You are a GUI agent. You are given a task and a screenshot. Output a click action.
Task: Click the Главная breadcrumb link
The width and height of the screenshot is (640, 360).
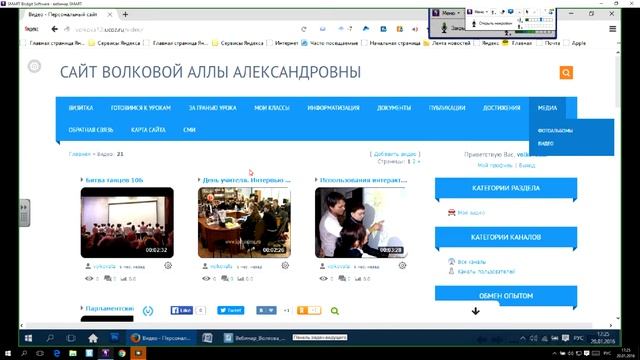point(80,154)
